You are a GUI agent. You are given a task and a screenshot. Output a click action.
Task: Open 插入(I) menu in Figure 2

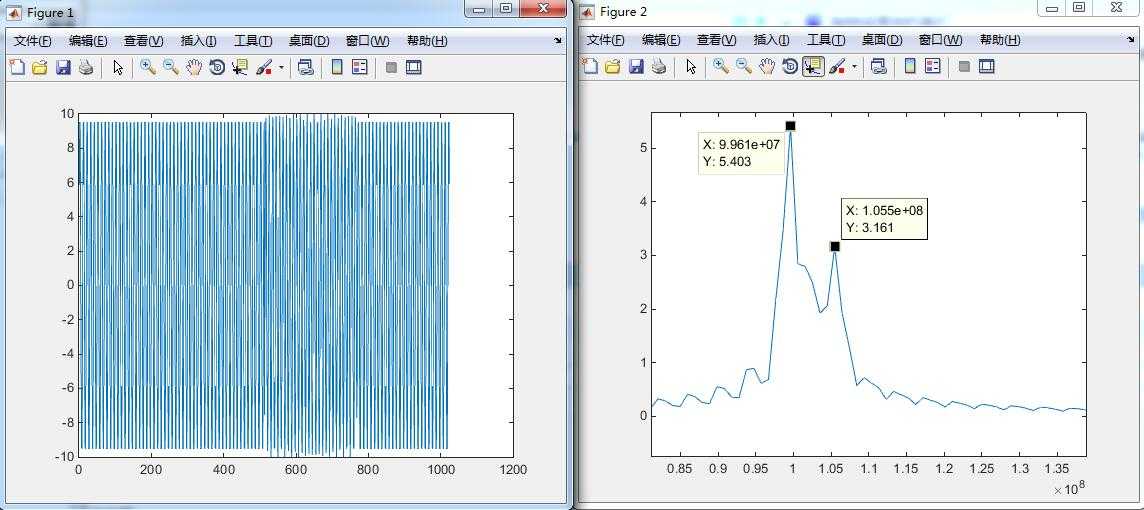771,40
